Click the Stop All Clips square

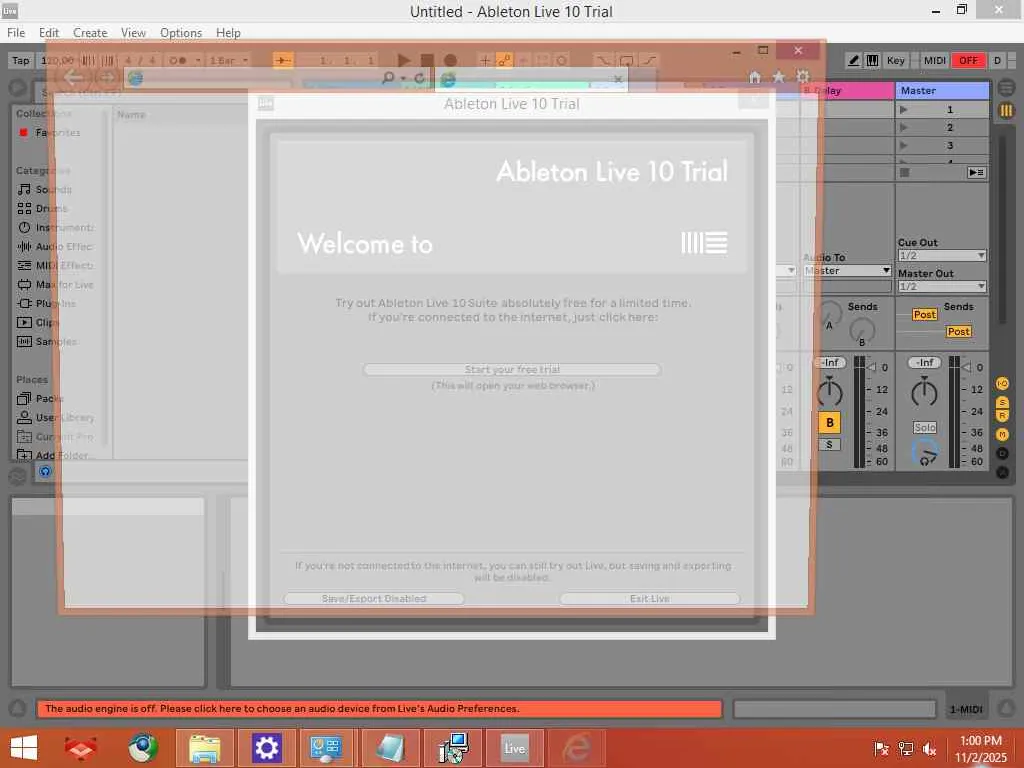coord(904,172)
